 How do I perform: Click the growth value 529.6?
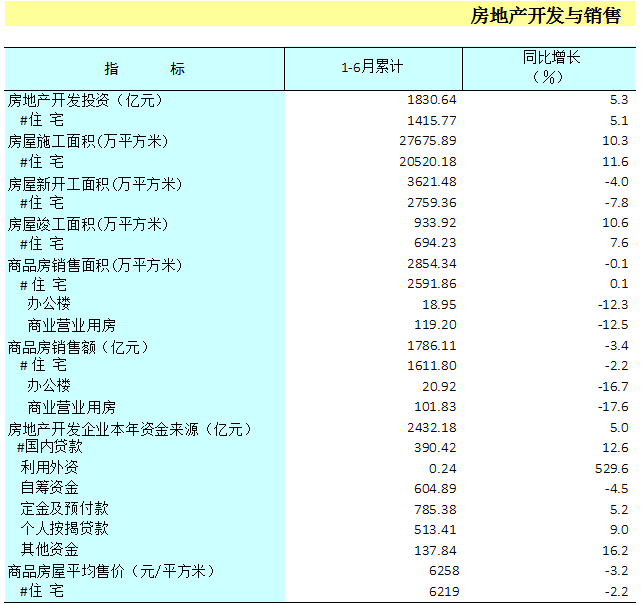coord(610,468)
